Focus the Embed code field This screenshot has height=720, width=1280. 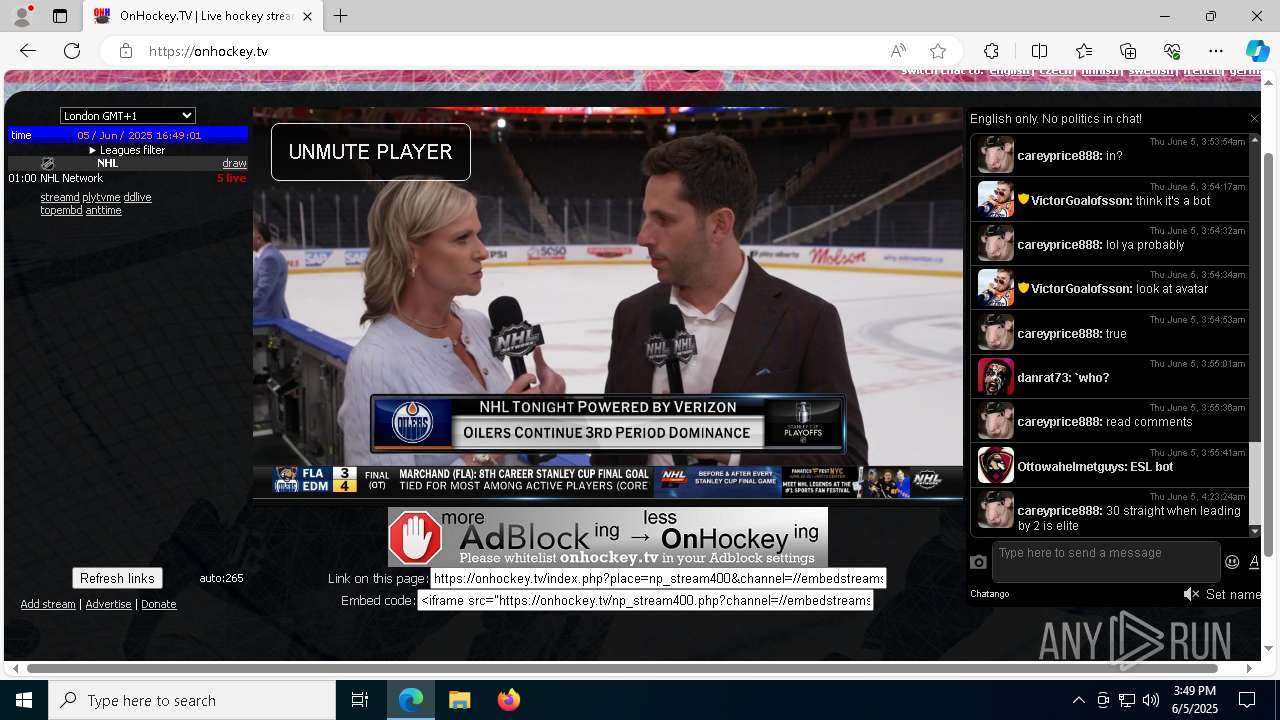(645, 600)
